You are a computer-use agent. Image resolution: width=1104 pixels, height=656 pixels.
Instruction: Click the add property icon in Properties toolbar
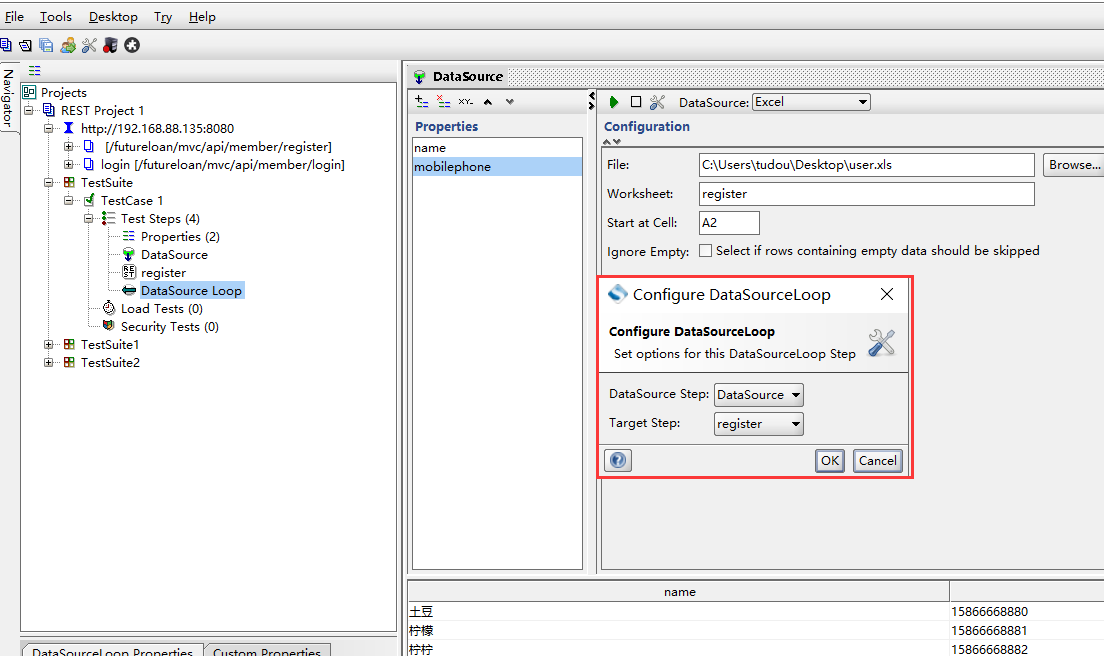[x=422, y=102]
